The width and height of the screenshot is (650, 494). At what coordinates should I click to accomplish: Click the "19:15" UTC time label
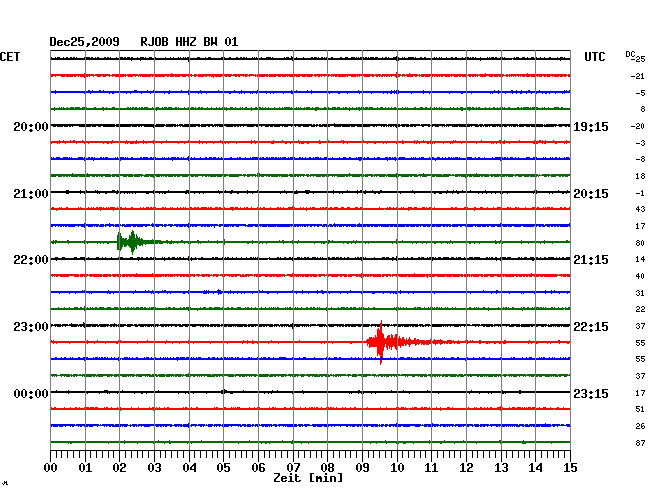coord(591,127)
